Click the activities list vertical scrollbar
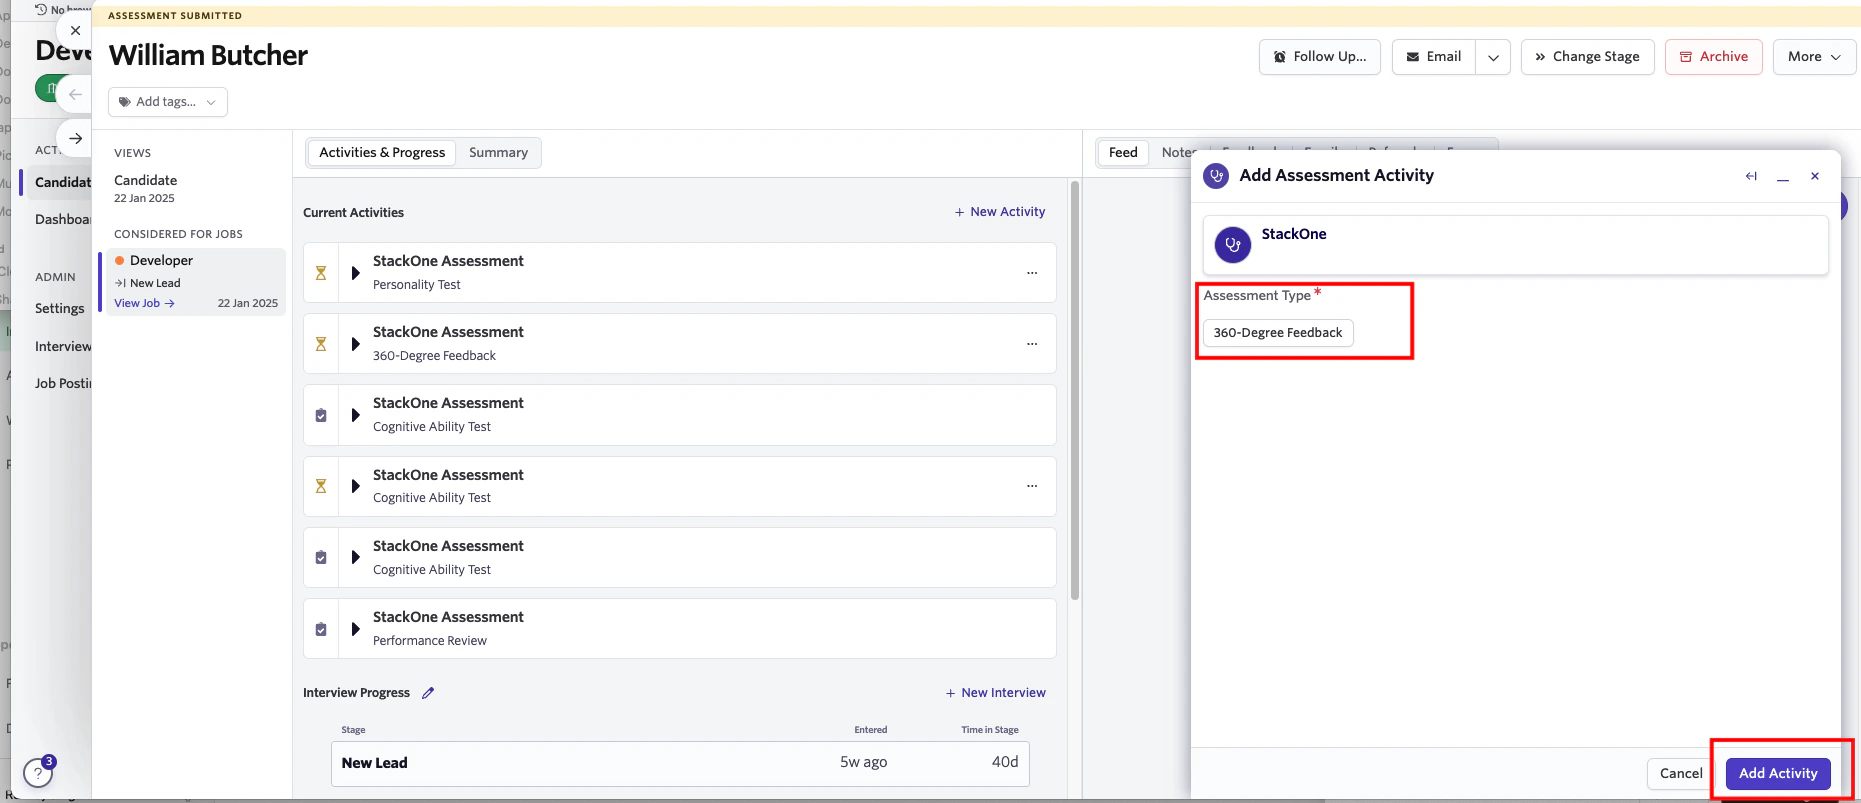 (1075, 390)
